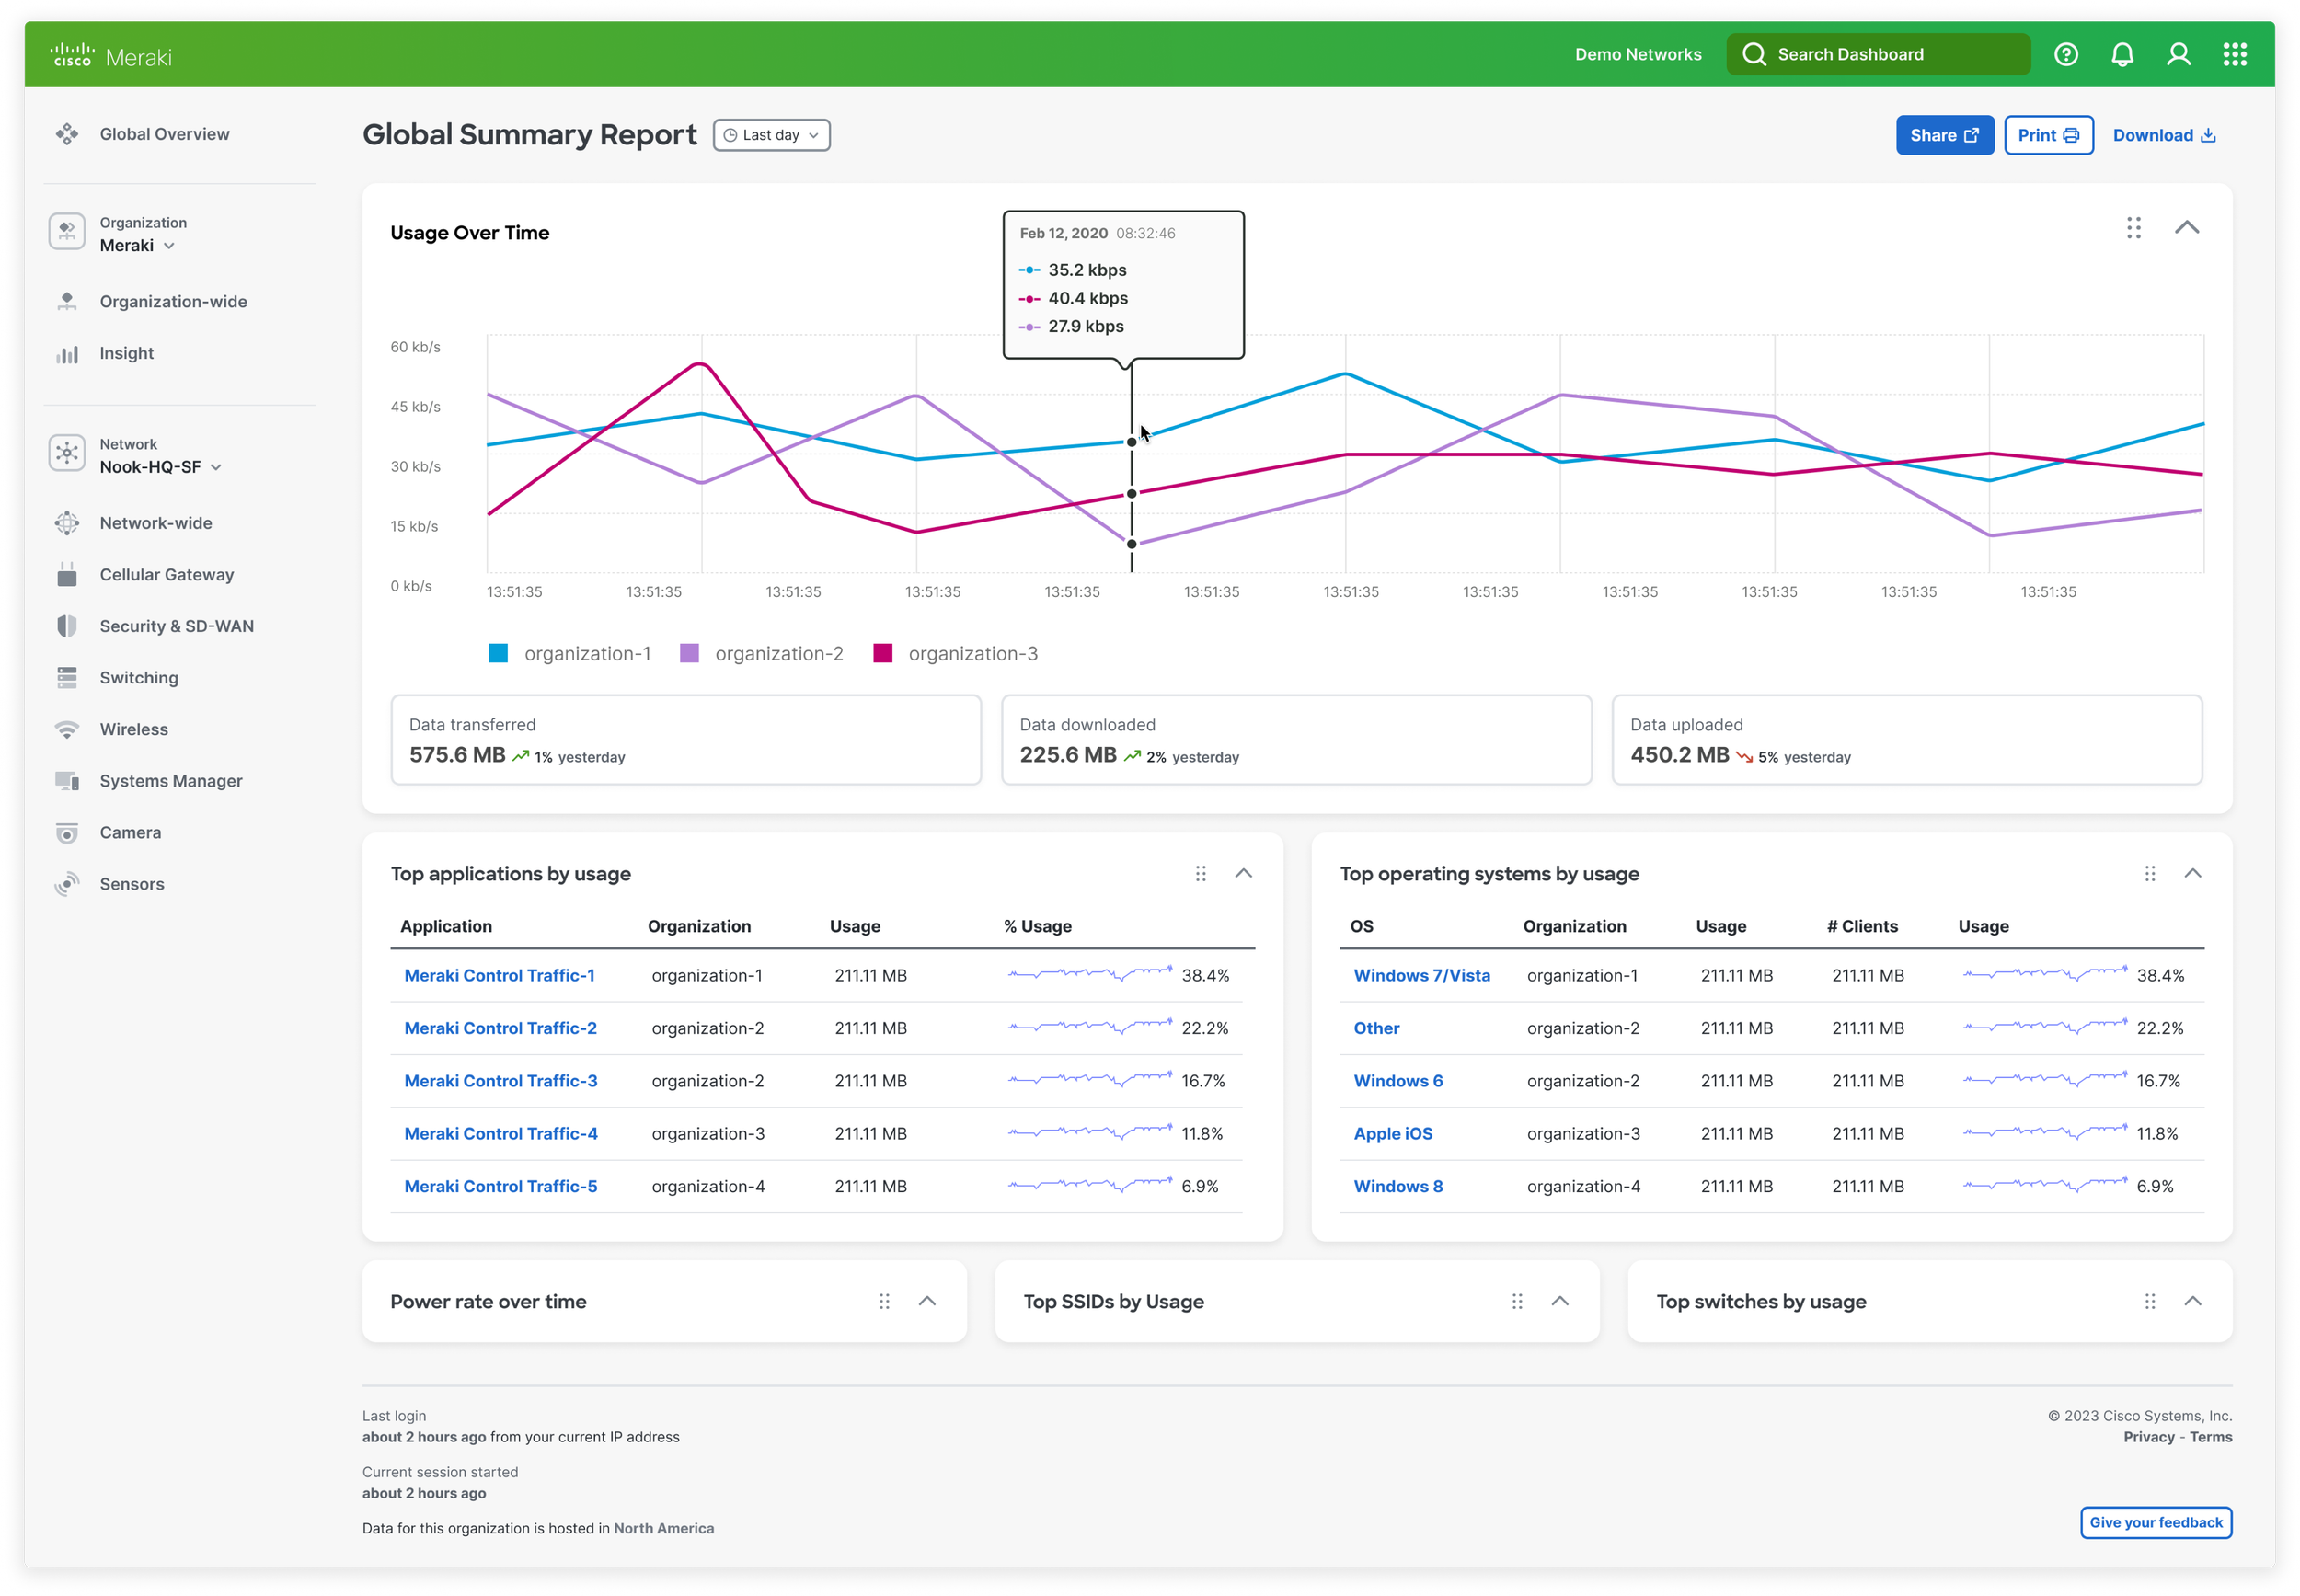Screen dimensions: 2300x1596
Task: Click the Search Dashboard field
Action: point(1878,55)
